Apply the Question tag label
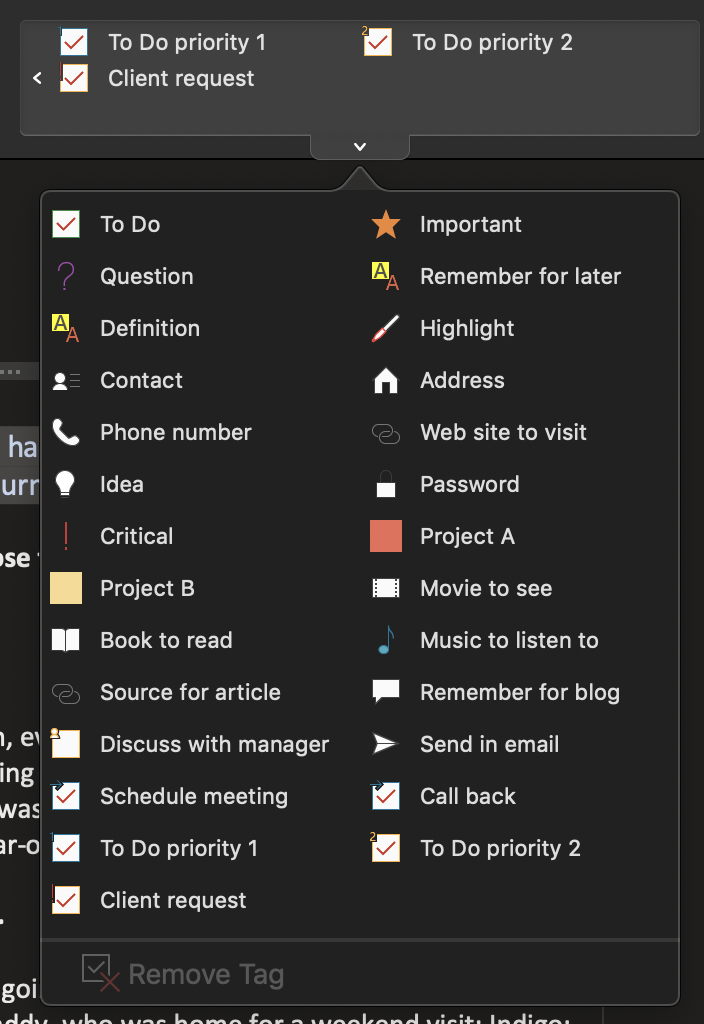 [147, 276]
